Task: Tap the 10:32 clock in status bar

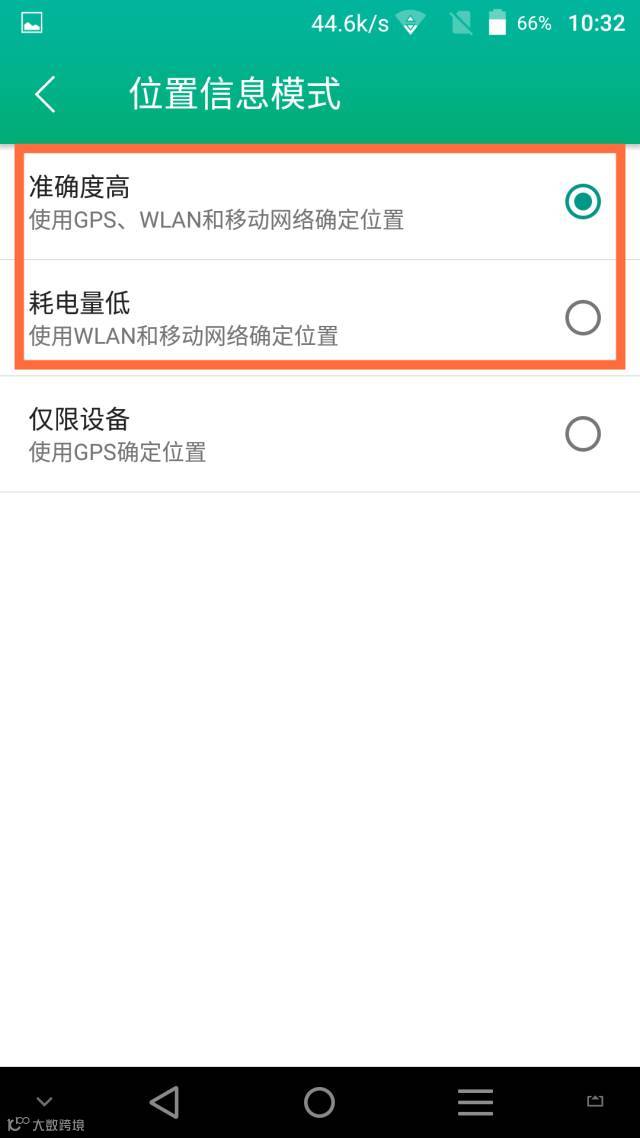Action: point(596,23)
